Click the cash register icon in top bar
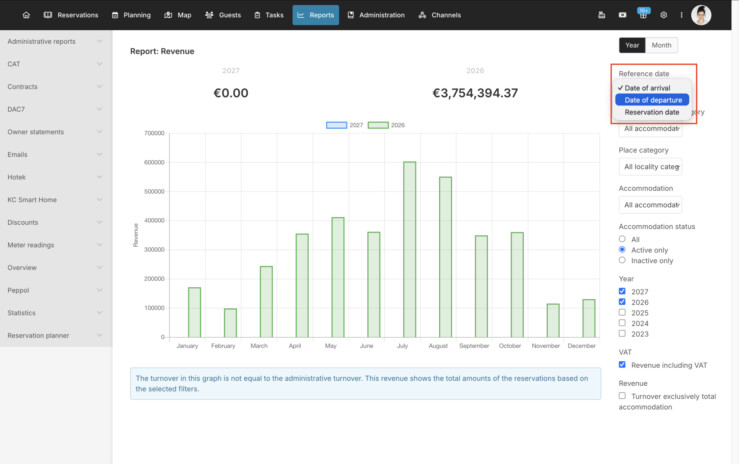The image size is (739, 464). coord(601,15)
